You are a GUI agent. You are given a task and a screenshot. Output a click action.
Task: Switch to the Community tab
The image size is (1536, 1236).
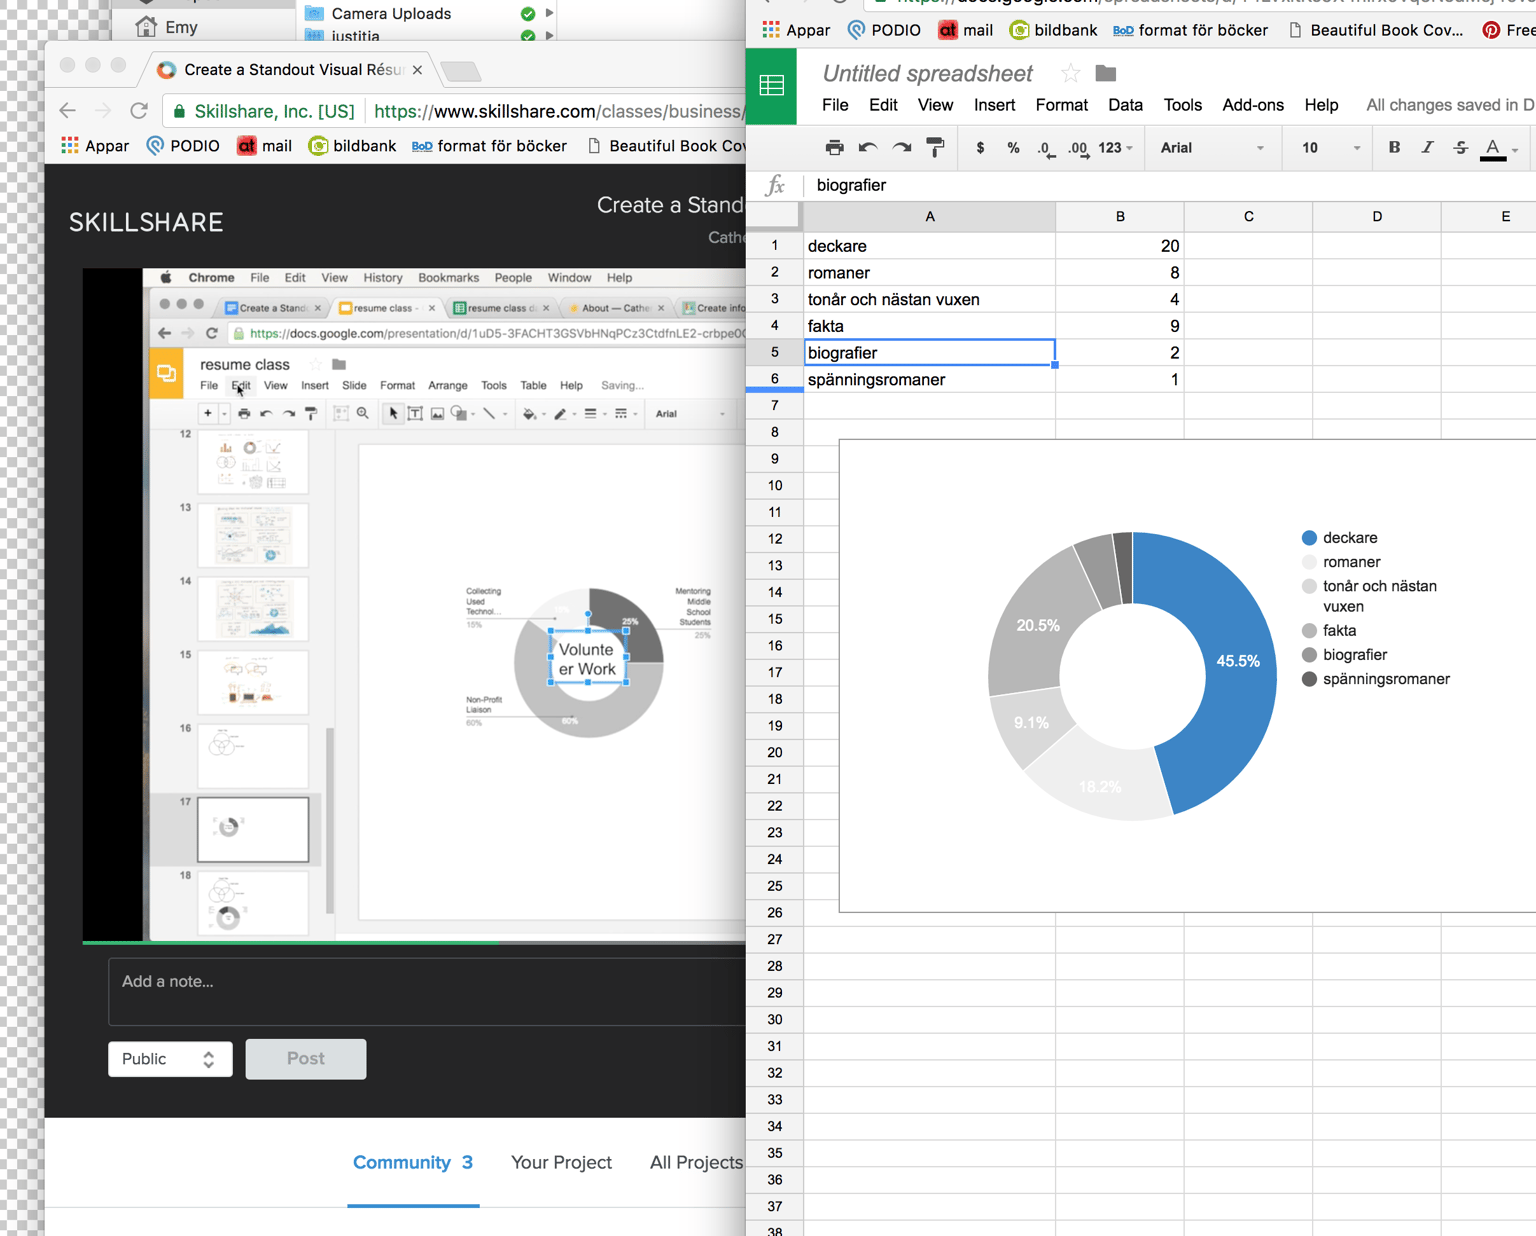pyautogui.click(x=413, y=1163)
